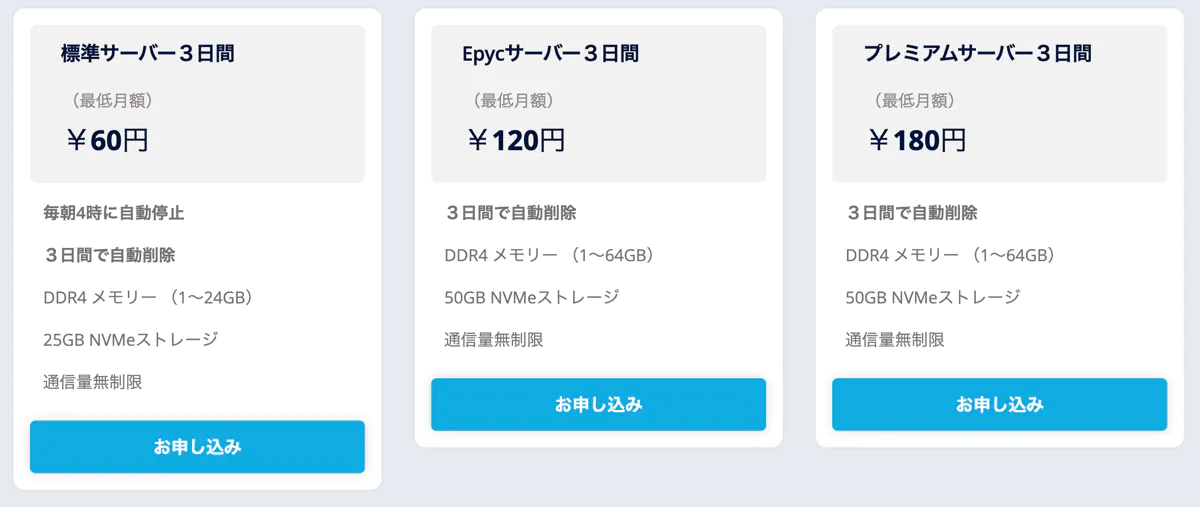Viewport: 1200px width, 507px height.
Task: Select the ¥120円 price text
Action: tap(516, 140)
